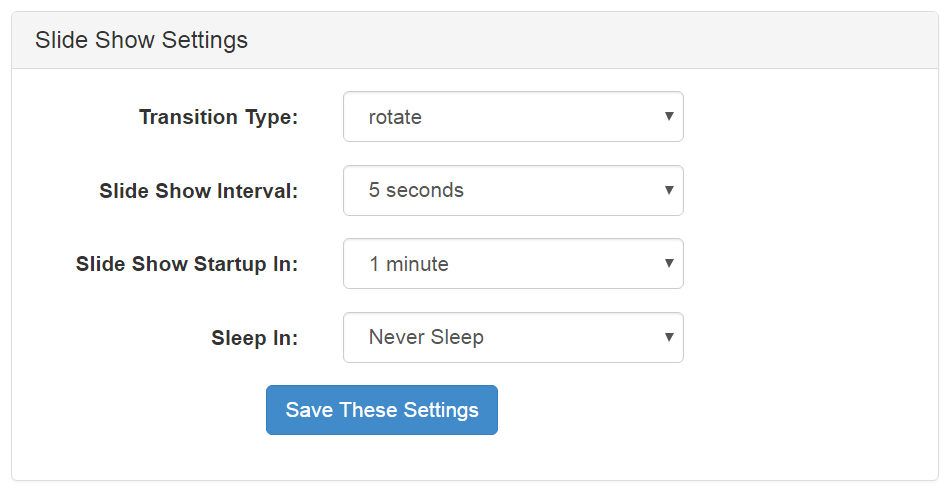Click the "1 minute" selected value text
Image resolution: width=951 pixels, height=494 pixels.
tap(409, 264)
